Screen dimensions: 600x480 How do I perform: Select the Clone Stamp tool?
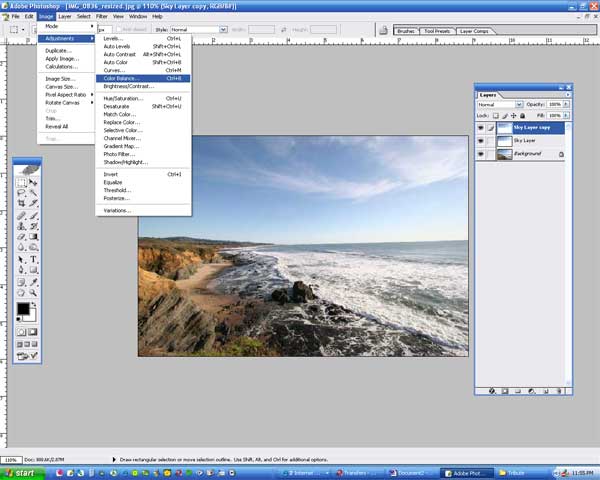coord(21,226)
